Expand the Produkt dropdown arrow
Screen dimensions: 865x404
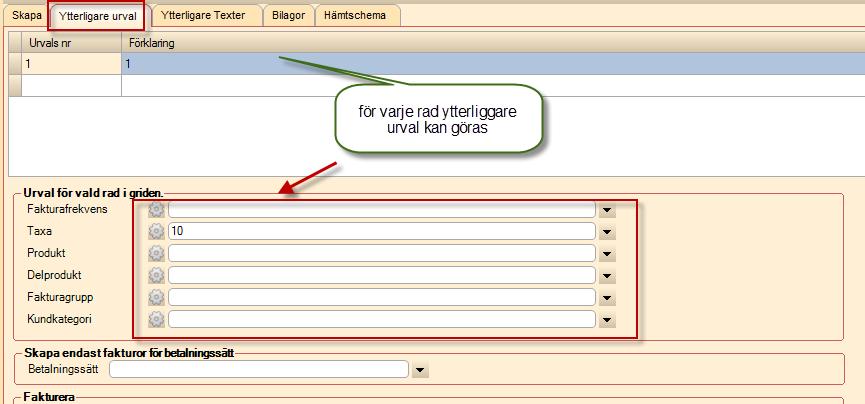pyautogui.click(x=607, y=254)
